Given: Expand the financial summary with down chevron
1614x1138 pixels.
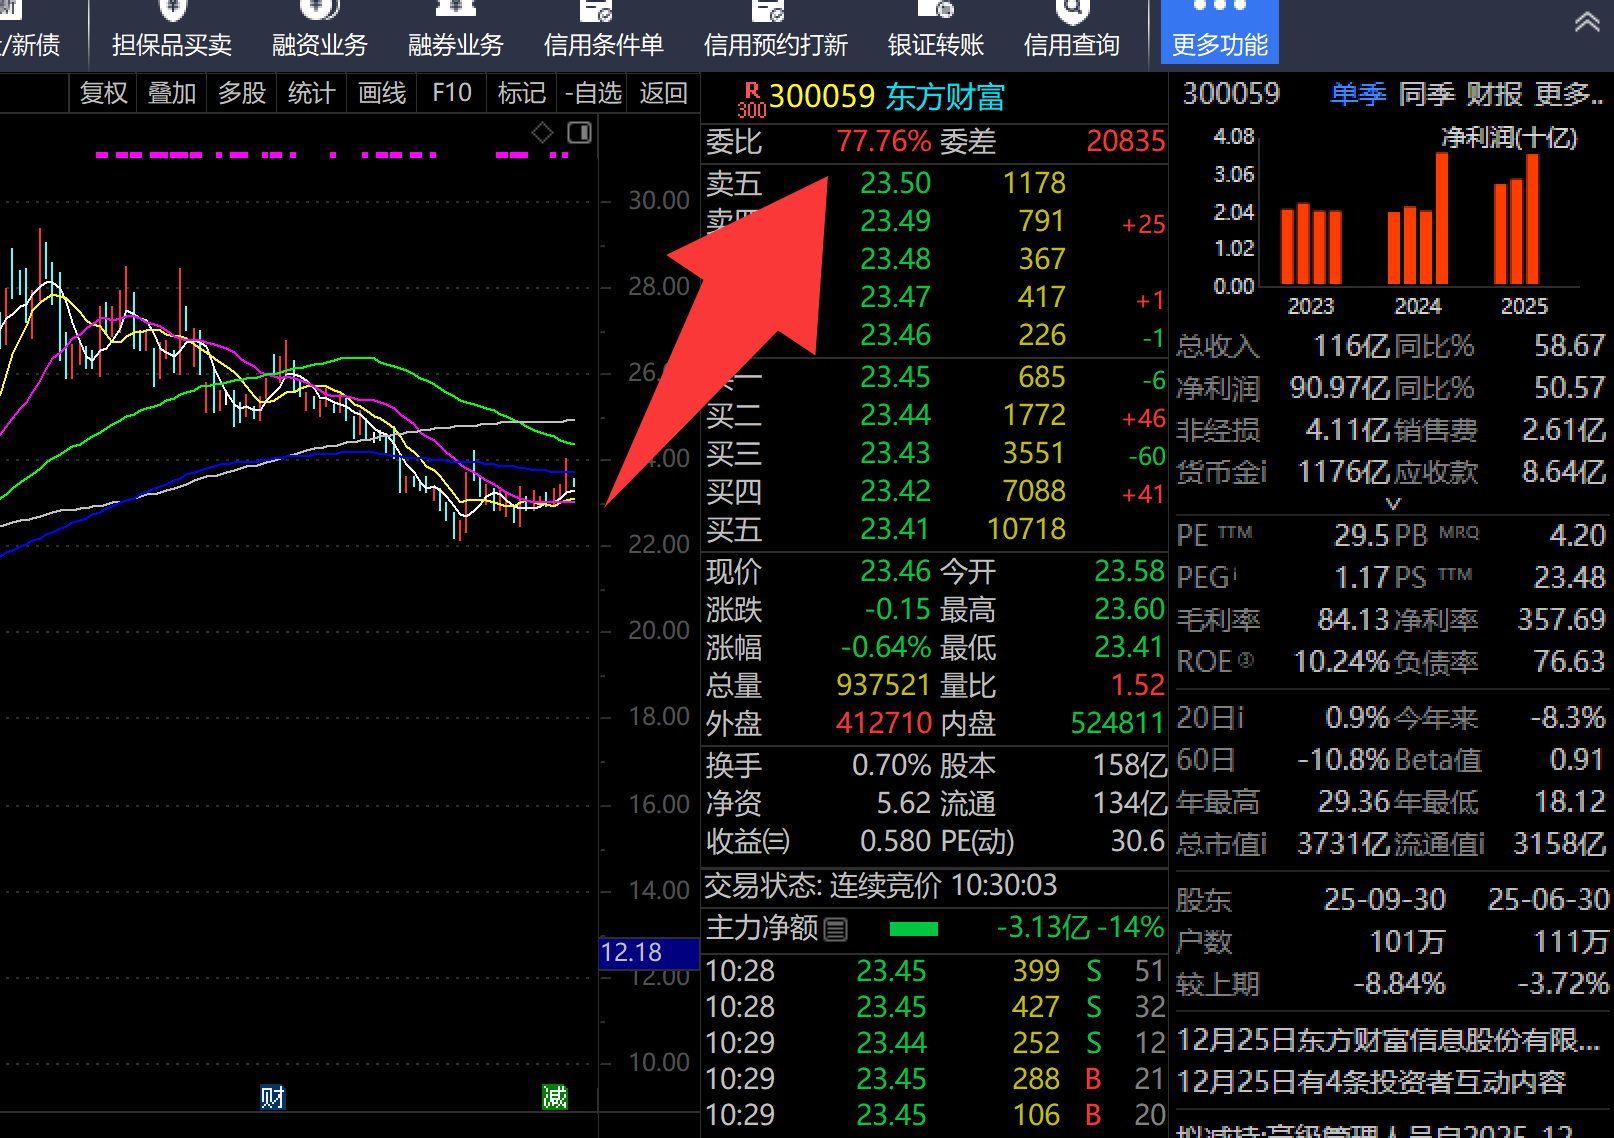Looking at the screenshot, I should coord(1393,503).
